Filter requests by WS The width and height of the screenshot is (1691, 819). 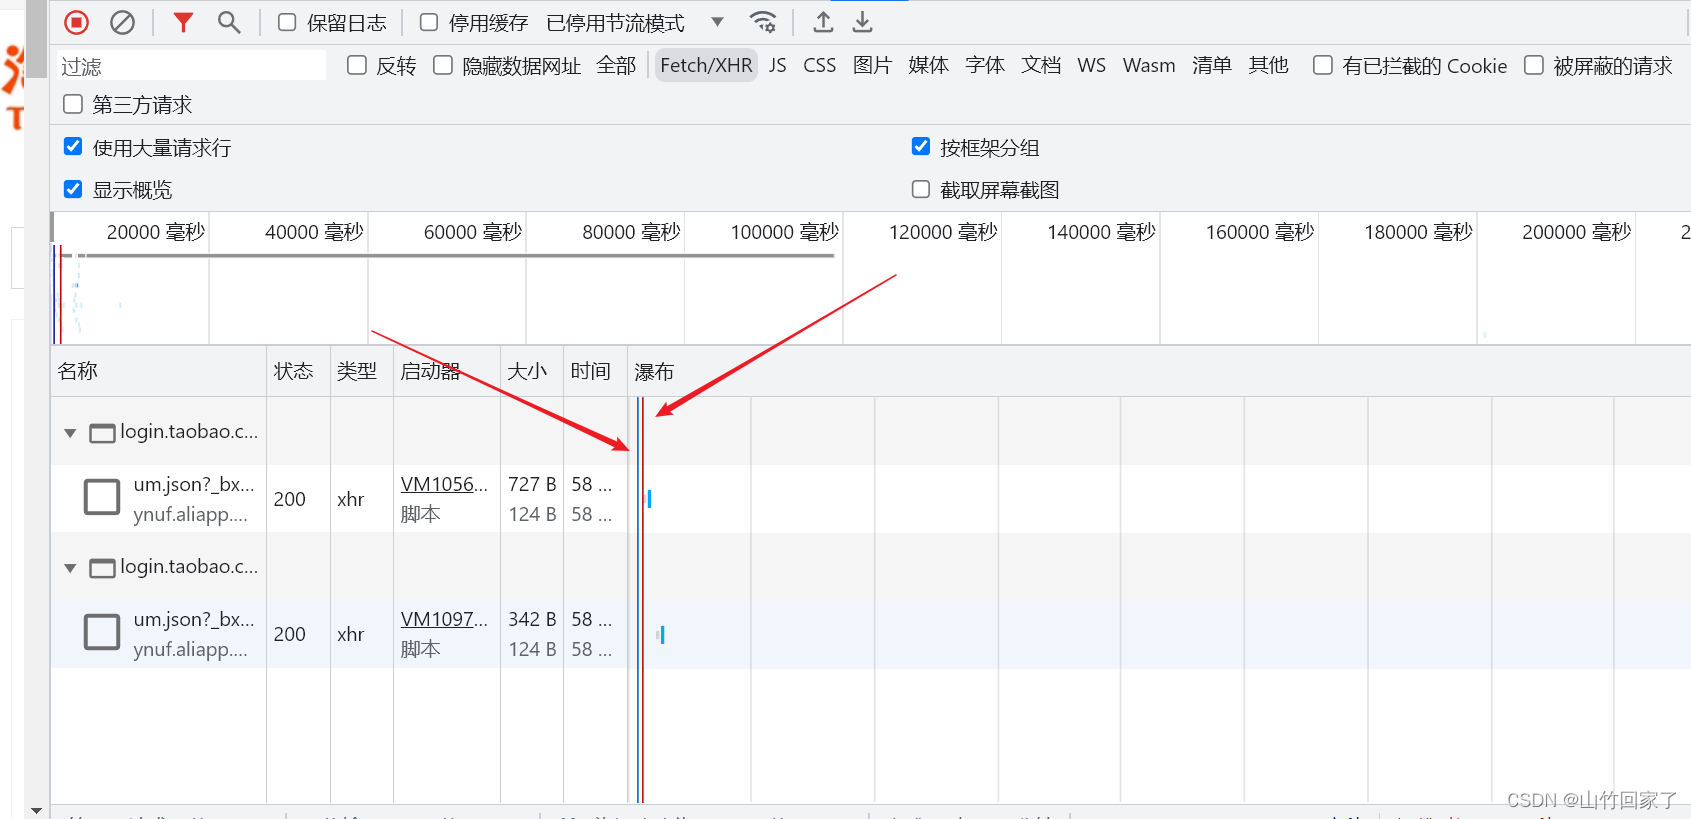click(x=1092, y=65)
